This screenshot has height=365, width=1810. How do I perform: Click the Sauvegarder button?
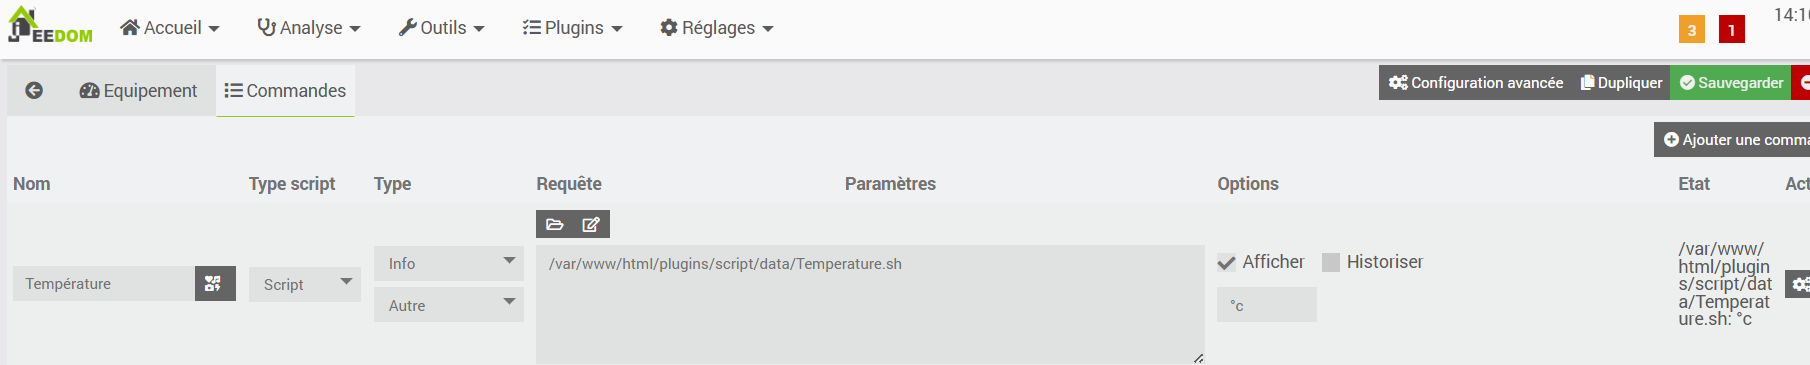click(1731, 83)
